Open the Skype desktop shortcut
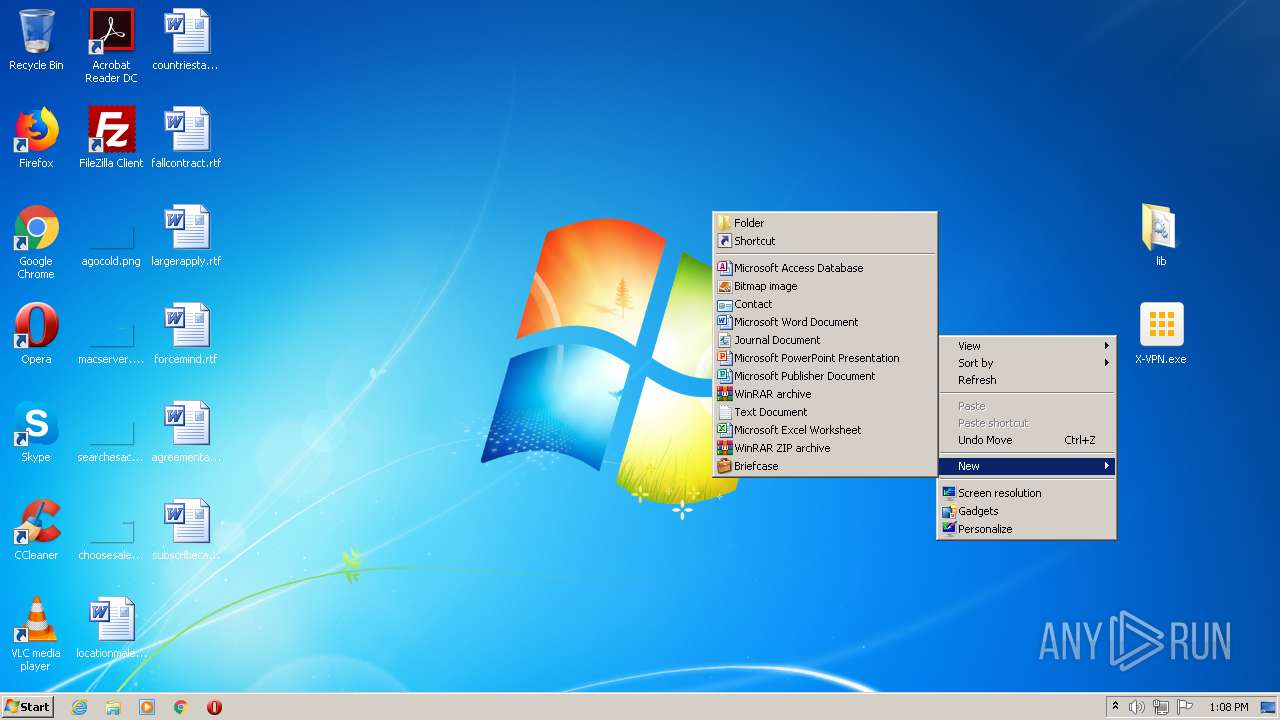This screenshot has width=1280, height=720. click(36, 432)
